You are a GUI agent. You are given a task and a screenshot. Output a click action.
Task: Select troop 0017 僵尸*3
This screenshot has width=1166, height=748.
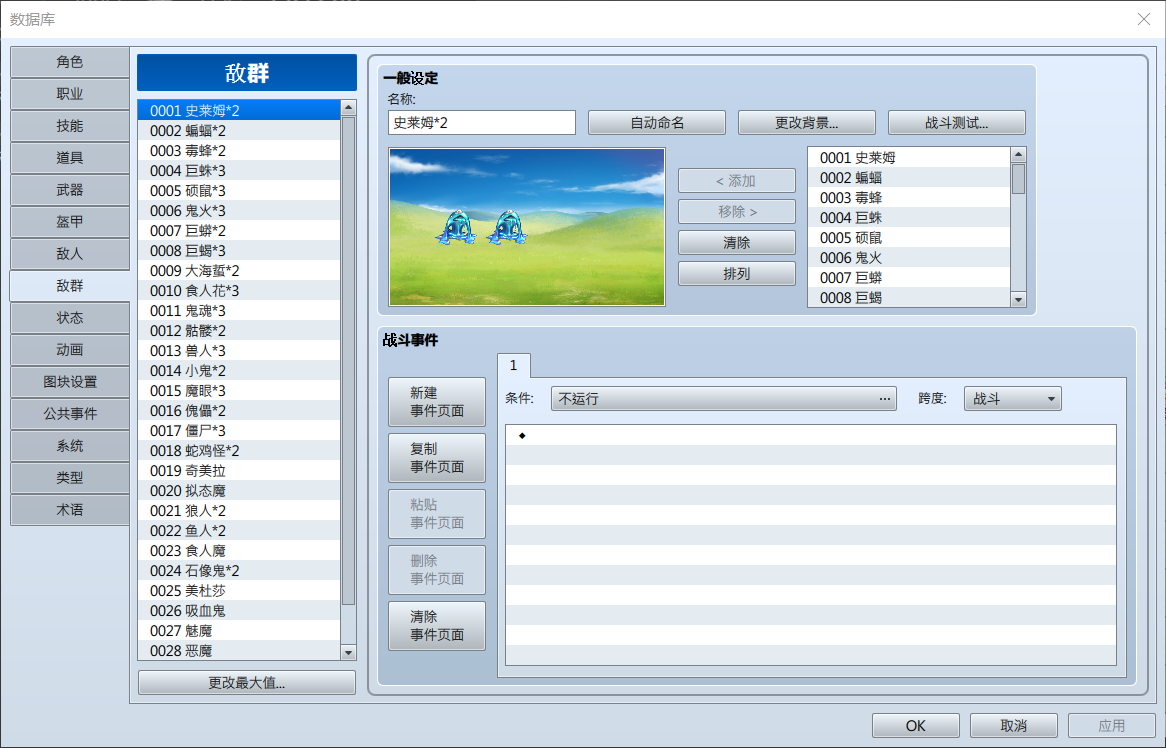[239, 431]
